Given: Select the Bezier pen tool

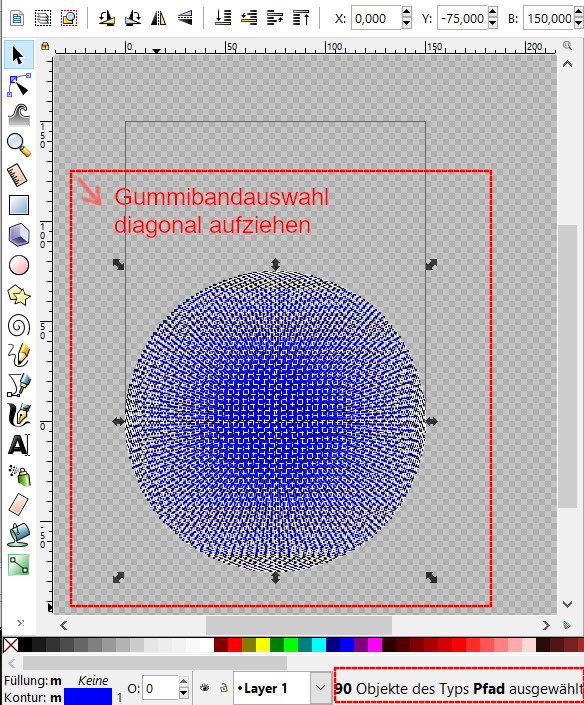Looking at the screenshot, I should coord(18,385).
